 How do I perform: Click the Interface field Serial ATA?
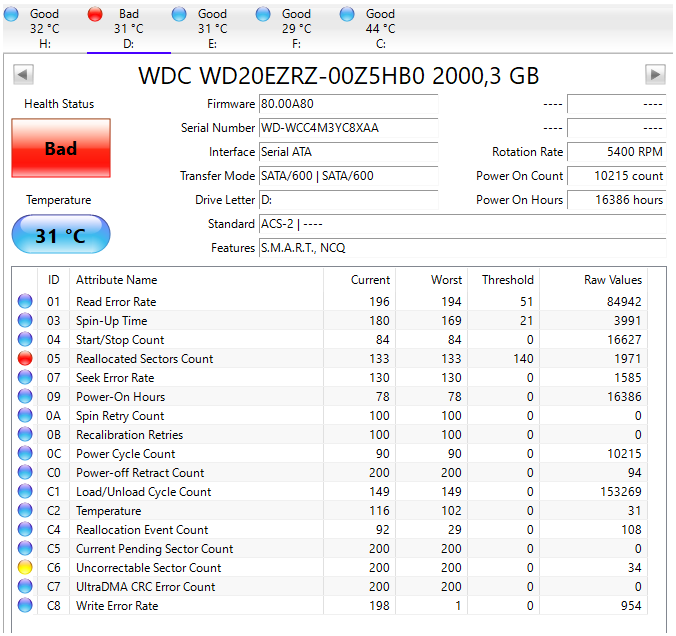[348, 152]
